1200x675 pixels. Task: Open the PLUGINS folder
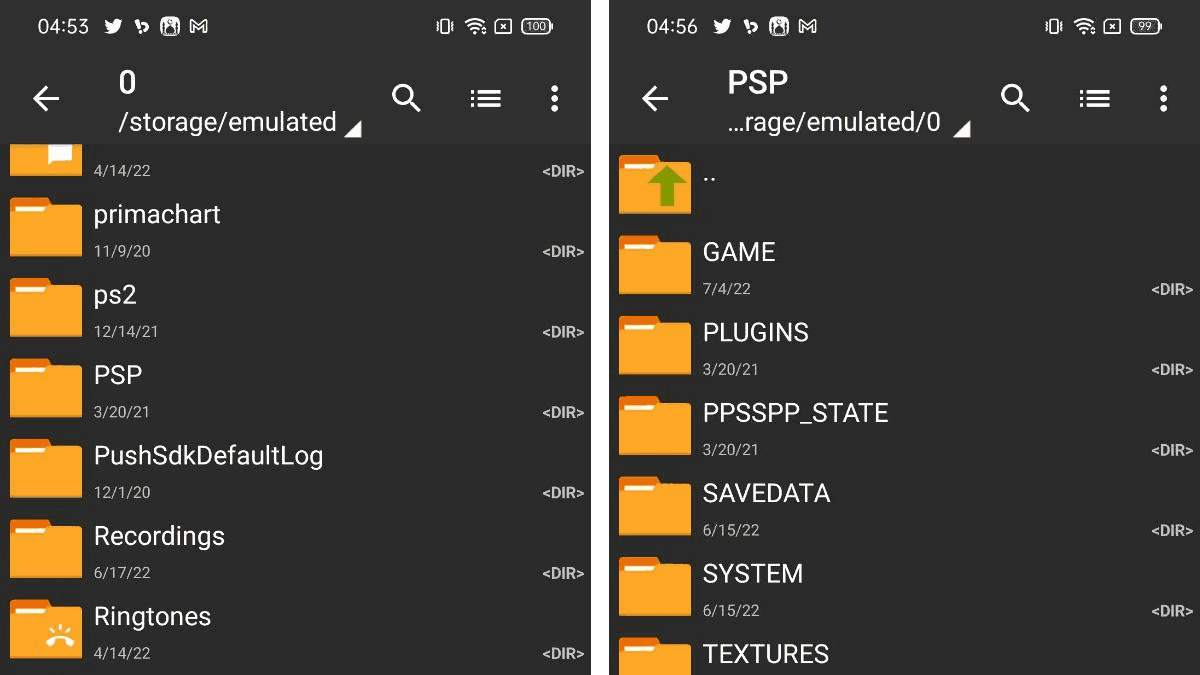[755, 333]
